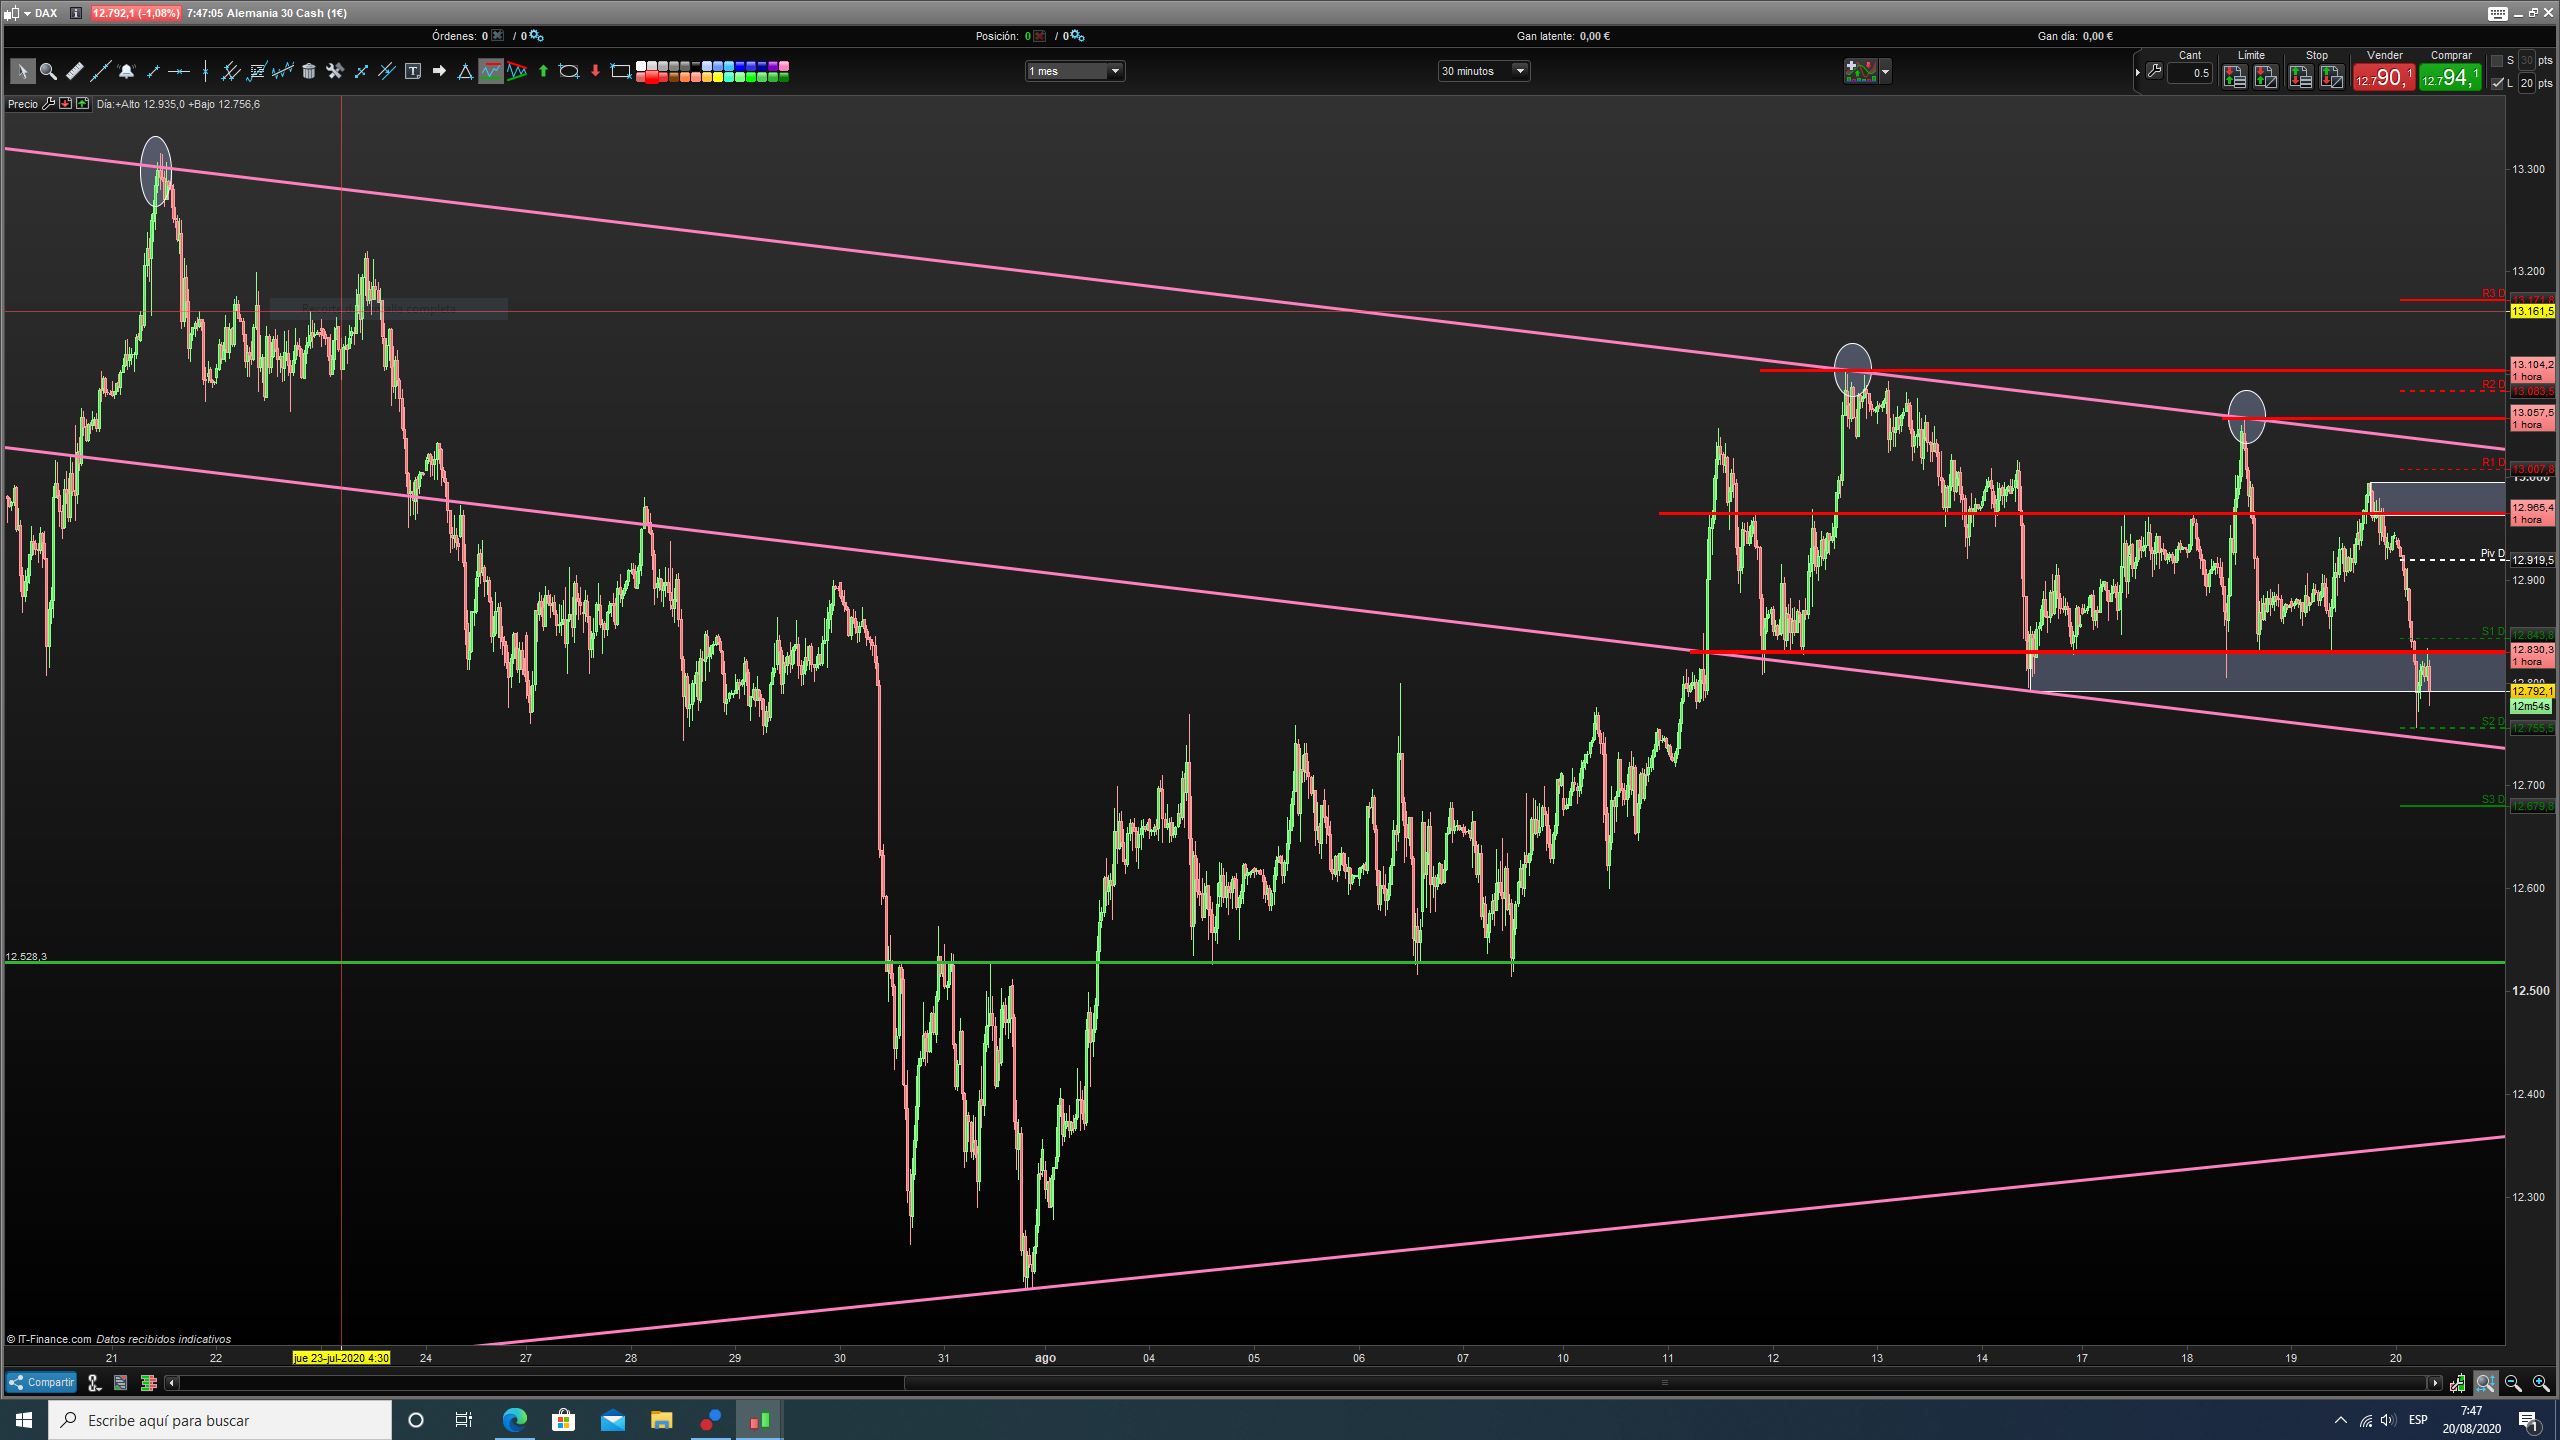This screenshot has height=1440, width=2560.
Task: Select the ruler measuring tool
Action: (x=75, y=71)
